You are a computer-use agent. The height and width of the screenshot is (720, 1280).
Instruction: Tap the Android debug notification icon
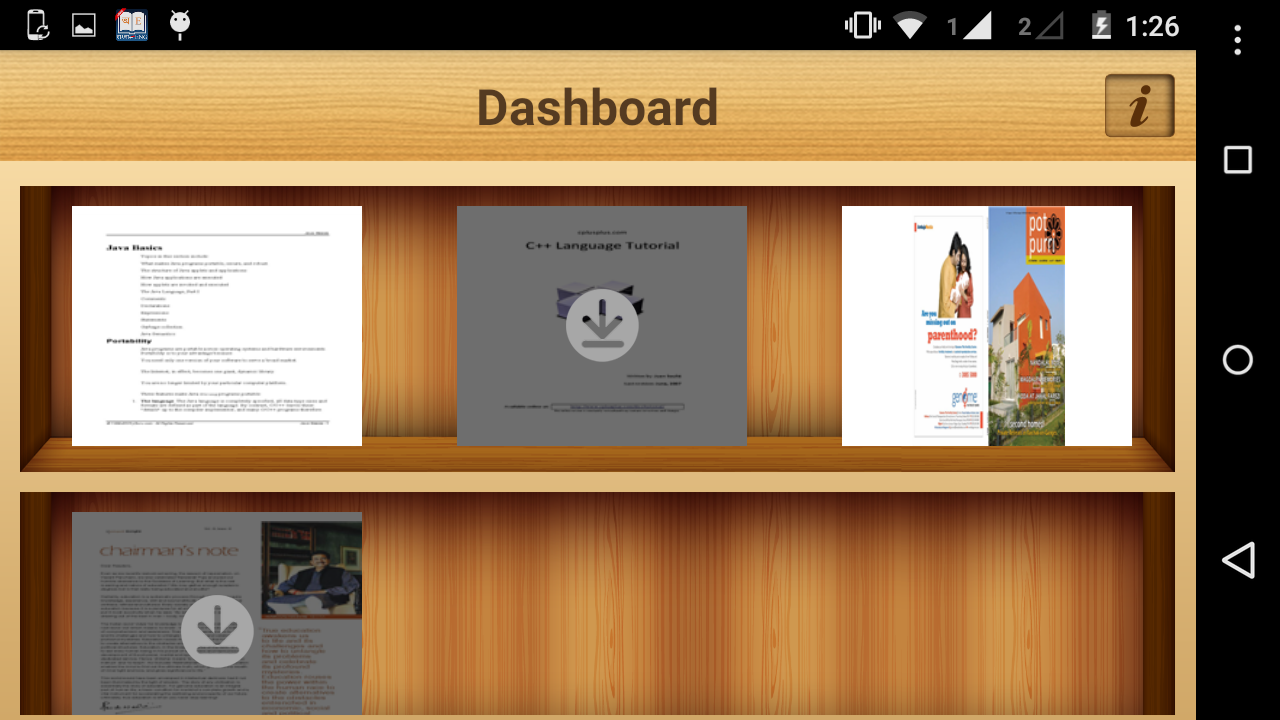click(x=180, y=25)
